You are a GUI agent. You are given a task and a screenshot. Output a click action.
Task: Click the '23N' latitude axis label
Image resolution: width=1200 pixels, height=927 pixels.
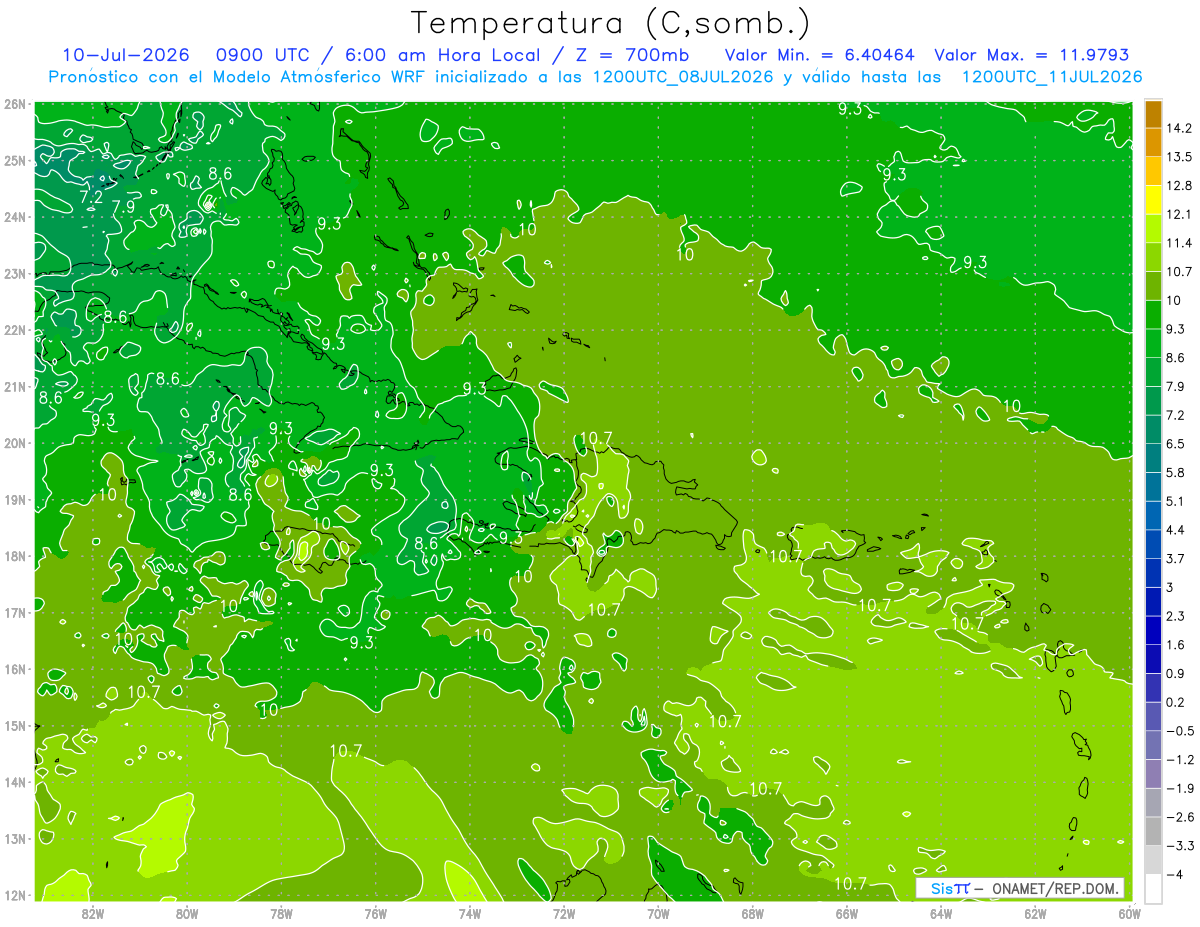15,273
